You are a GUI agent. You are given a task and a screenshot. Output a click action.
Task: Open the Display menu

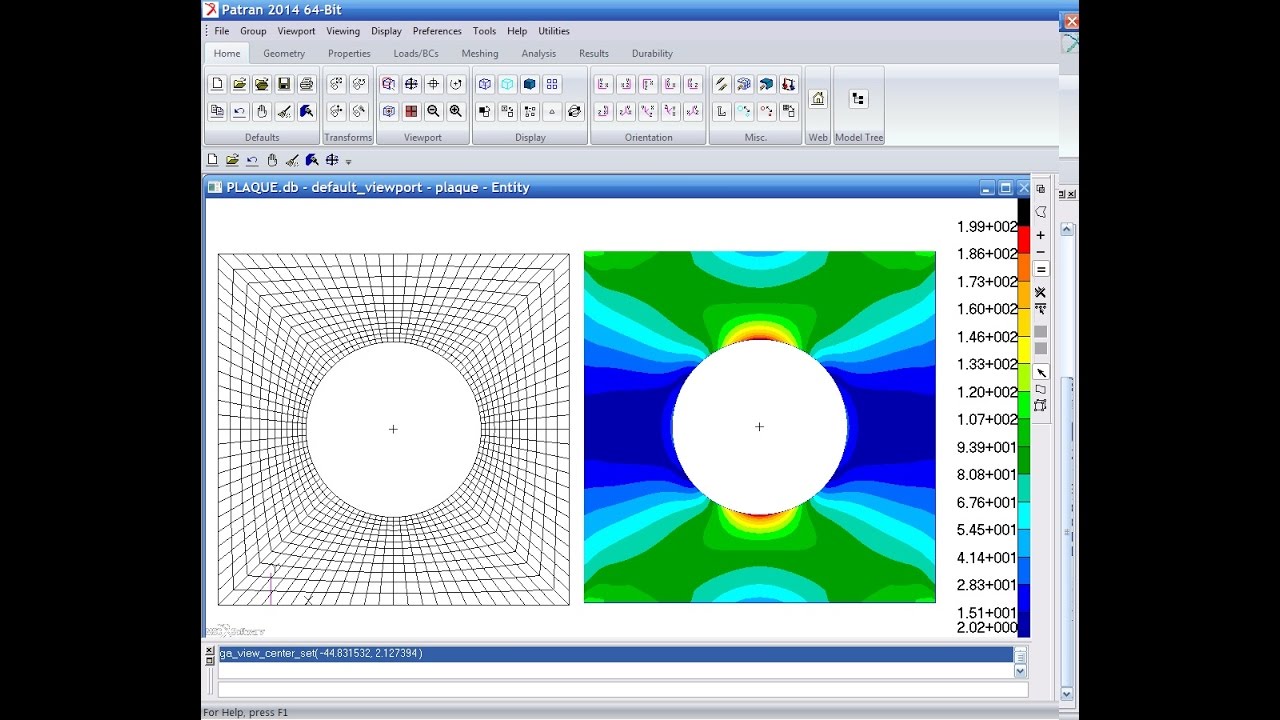click(386, 31)
